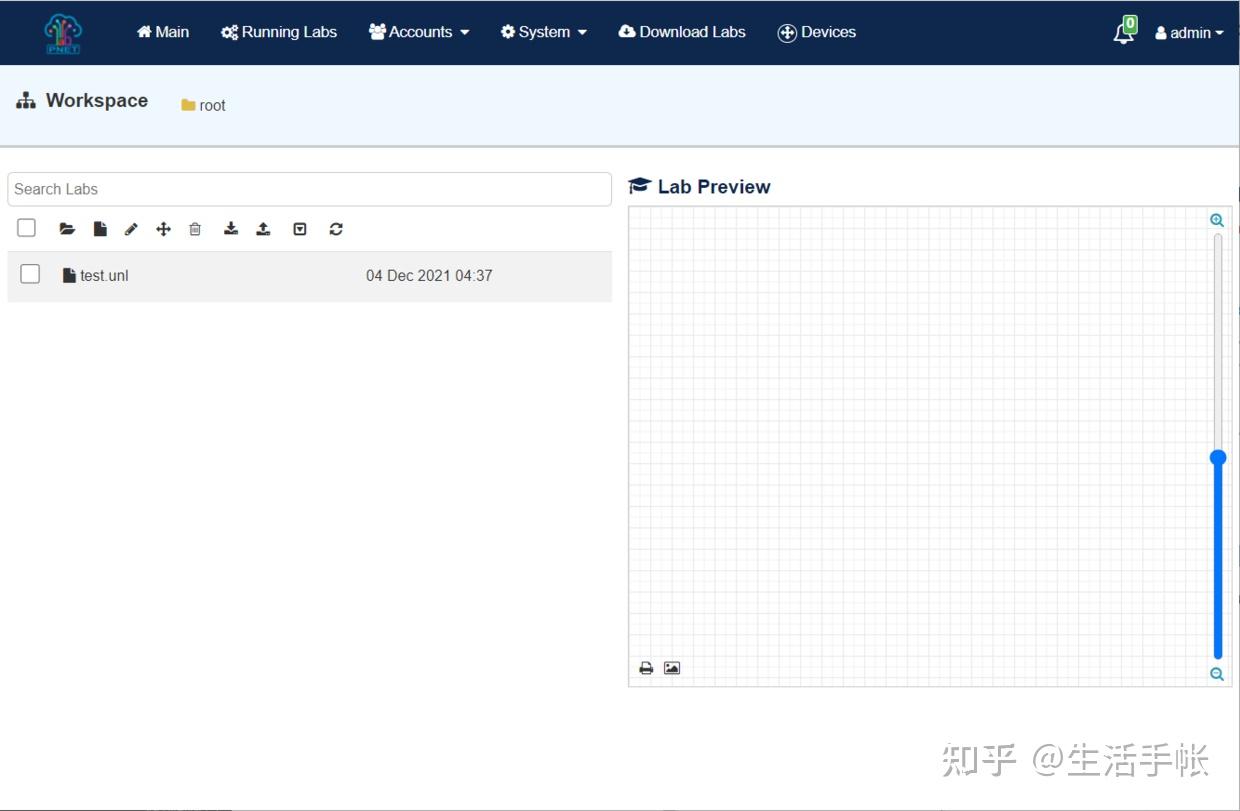Open the test.unl lab file

point(104,275)
